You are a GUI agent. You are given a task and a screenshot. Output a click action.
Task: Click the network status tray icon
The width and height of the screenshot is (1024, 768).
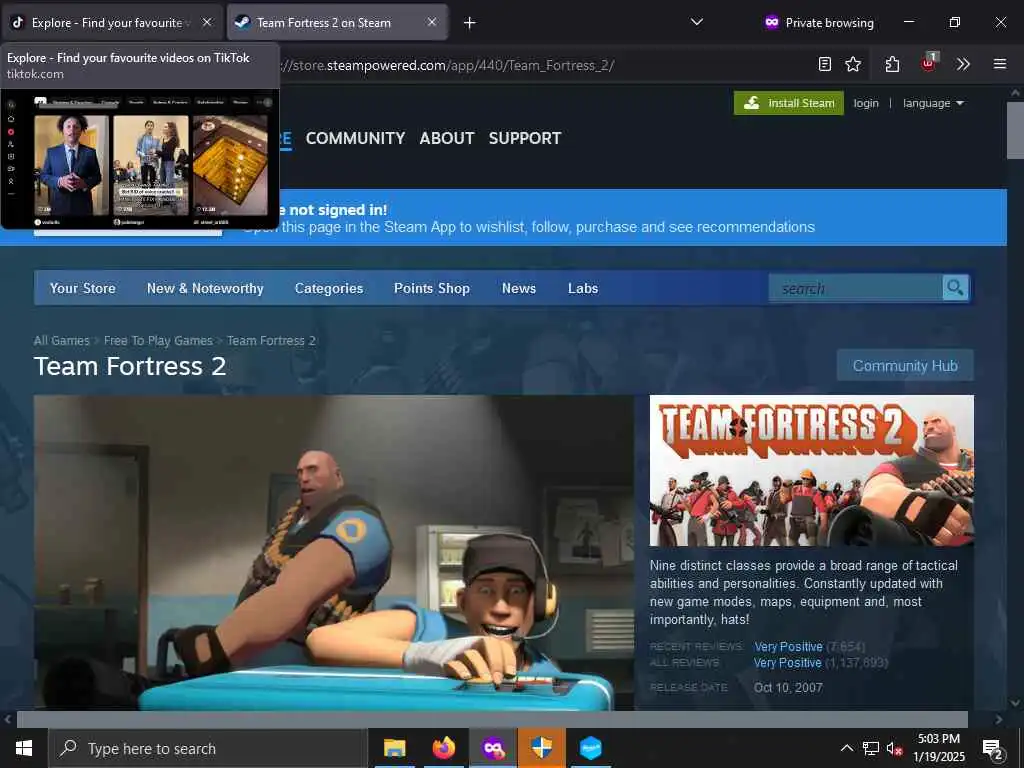[x=871, y=748]
